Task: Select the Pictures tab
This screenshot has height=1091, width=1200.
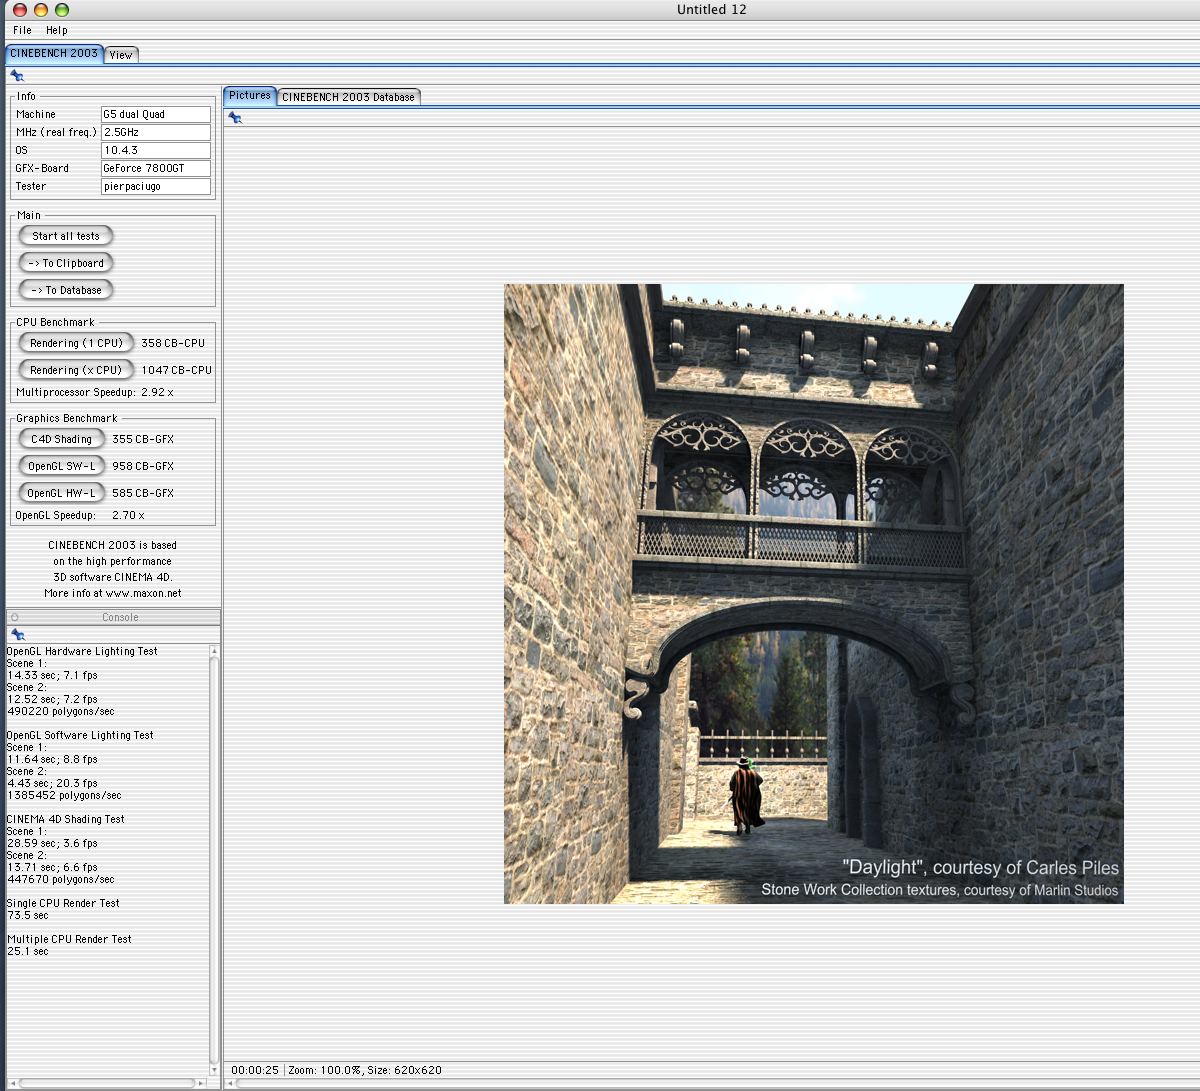Action: pos(250,95)
